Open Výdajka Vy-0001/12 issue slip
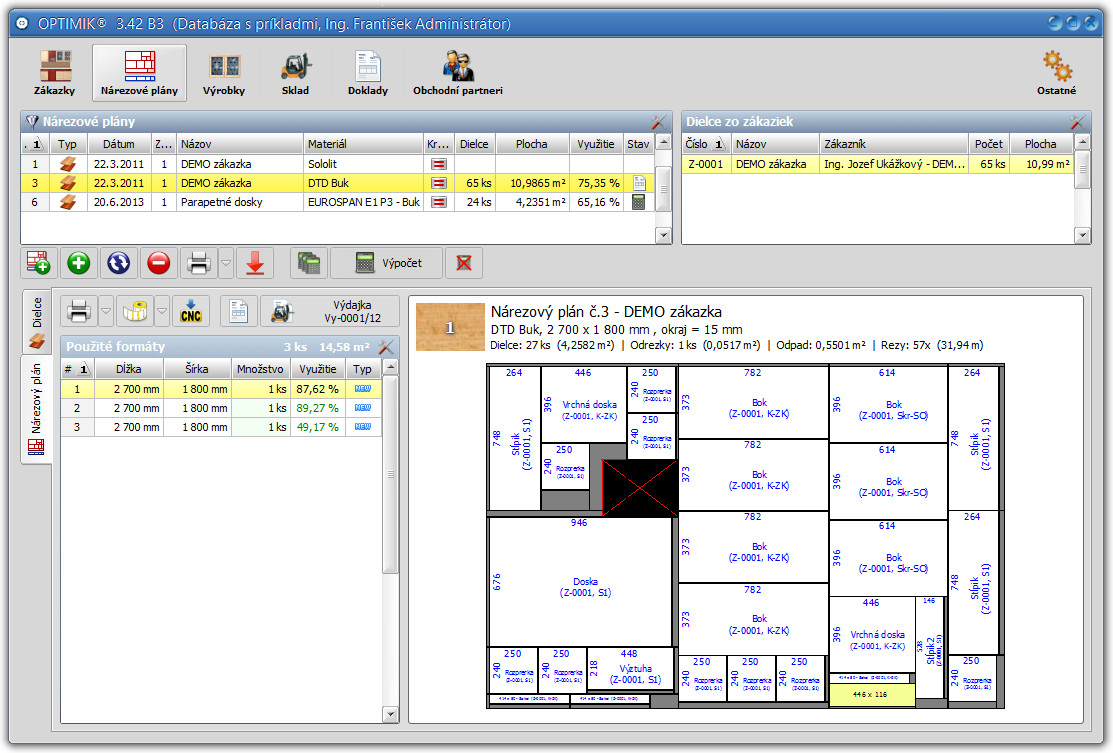 (x=330, y=312)
